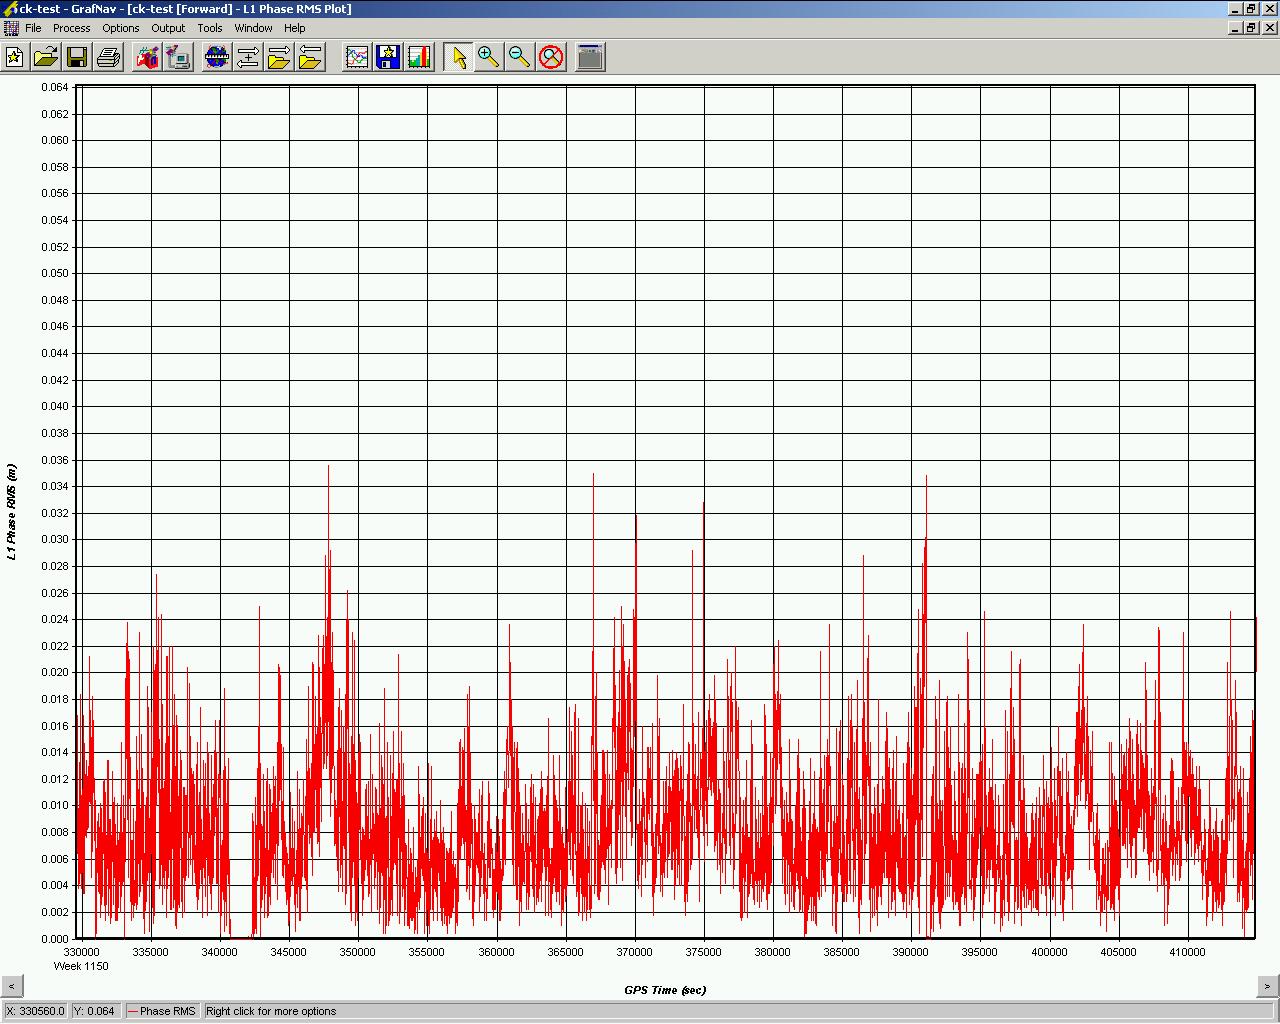Click the horizontal scrollbar right arrow

(1267, 986)
